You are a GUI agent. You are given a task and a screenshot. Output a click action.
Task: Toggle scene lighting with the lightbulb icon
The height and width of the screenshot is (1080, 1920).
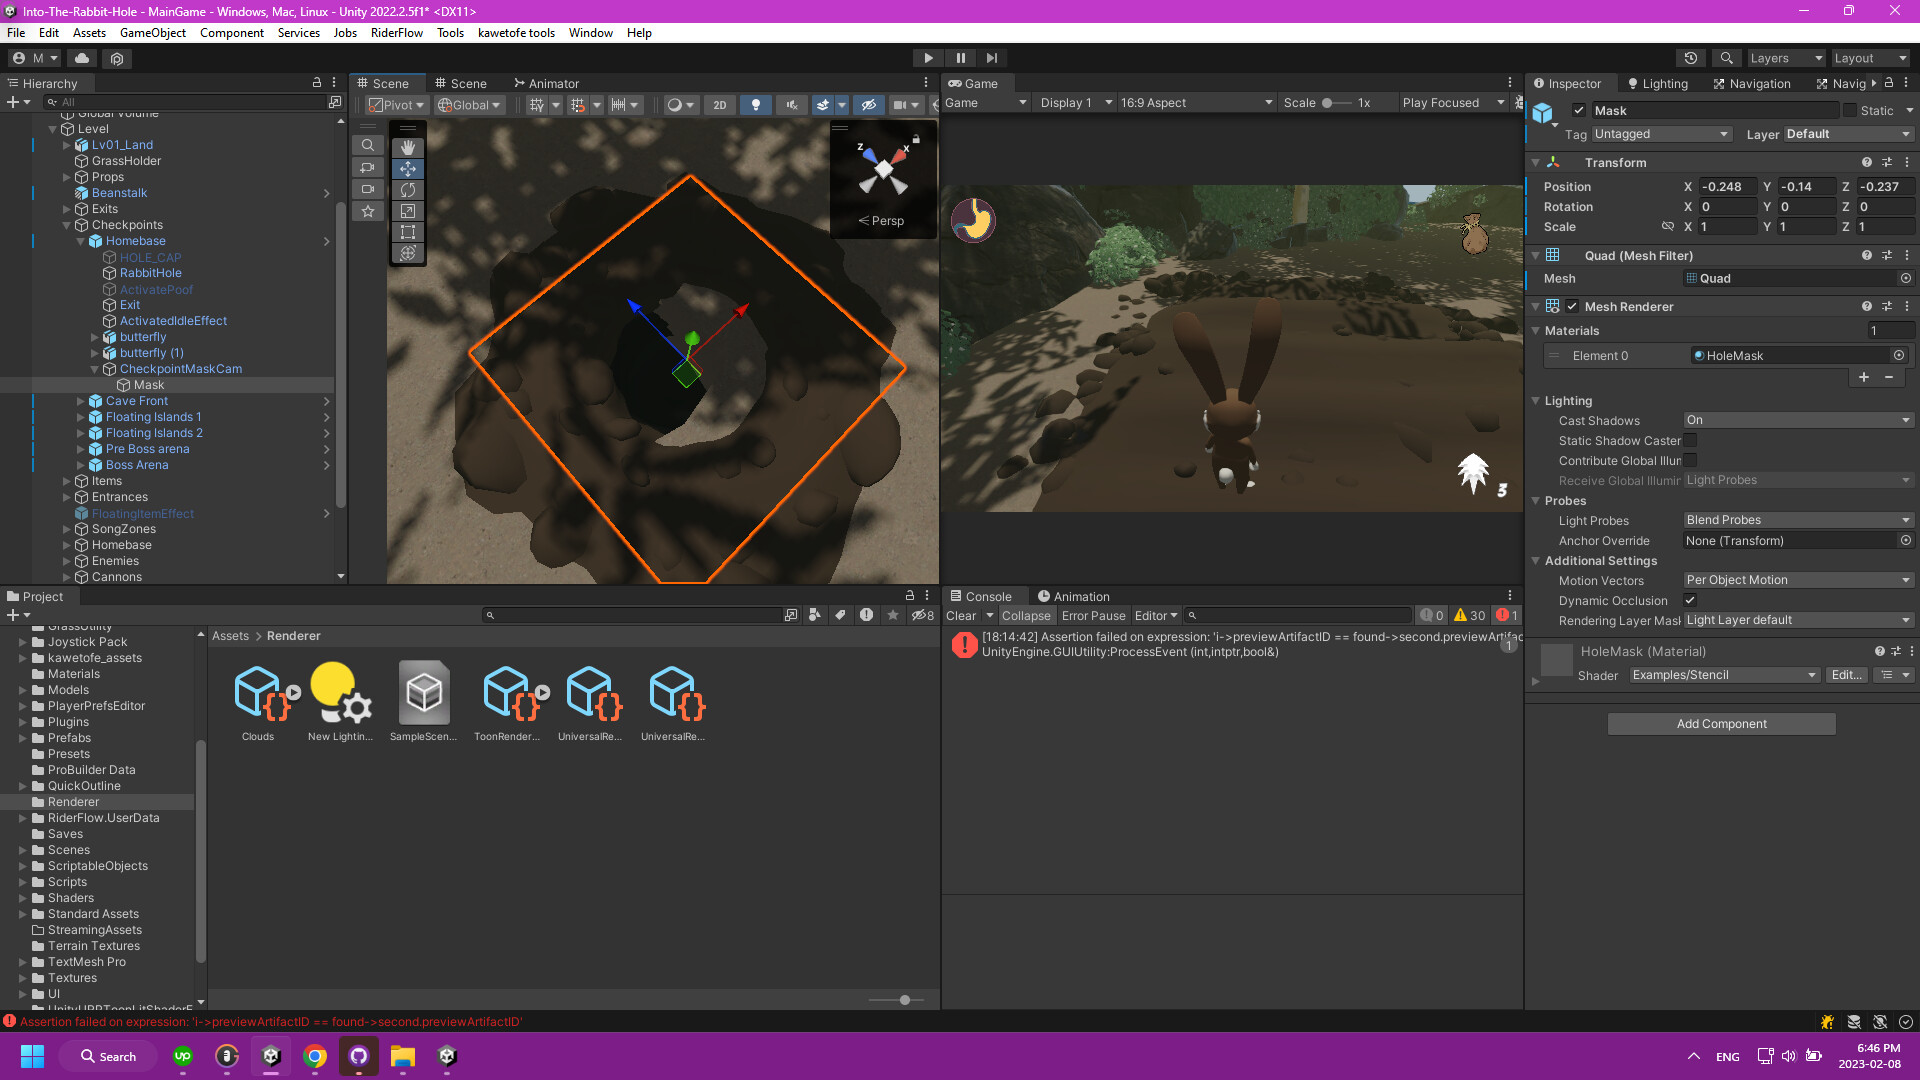[x=755, y=105]
